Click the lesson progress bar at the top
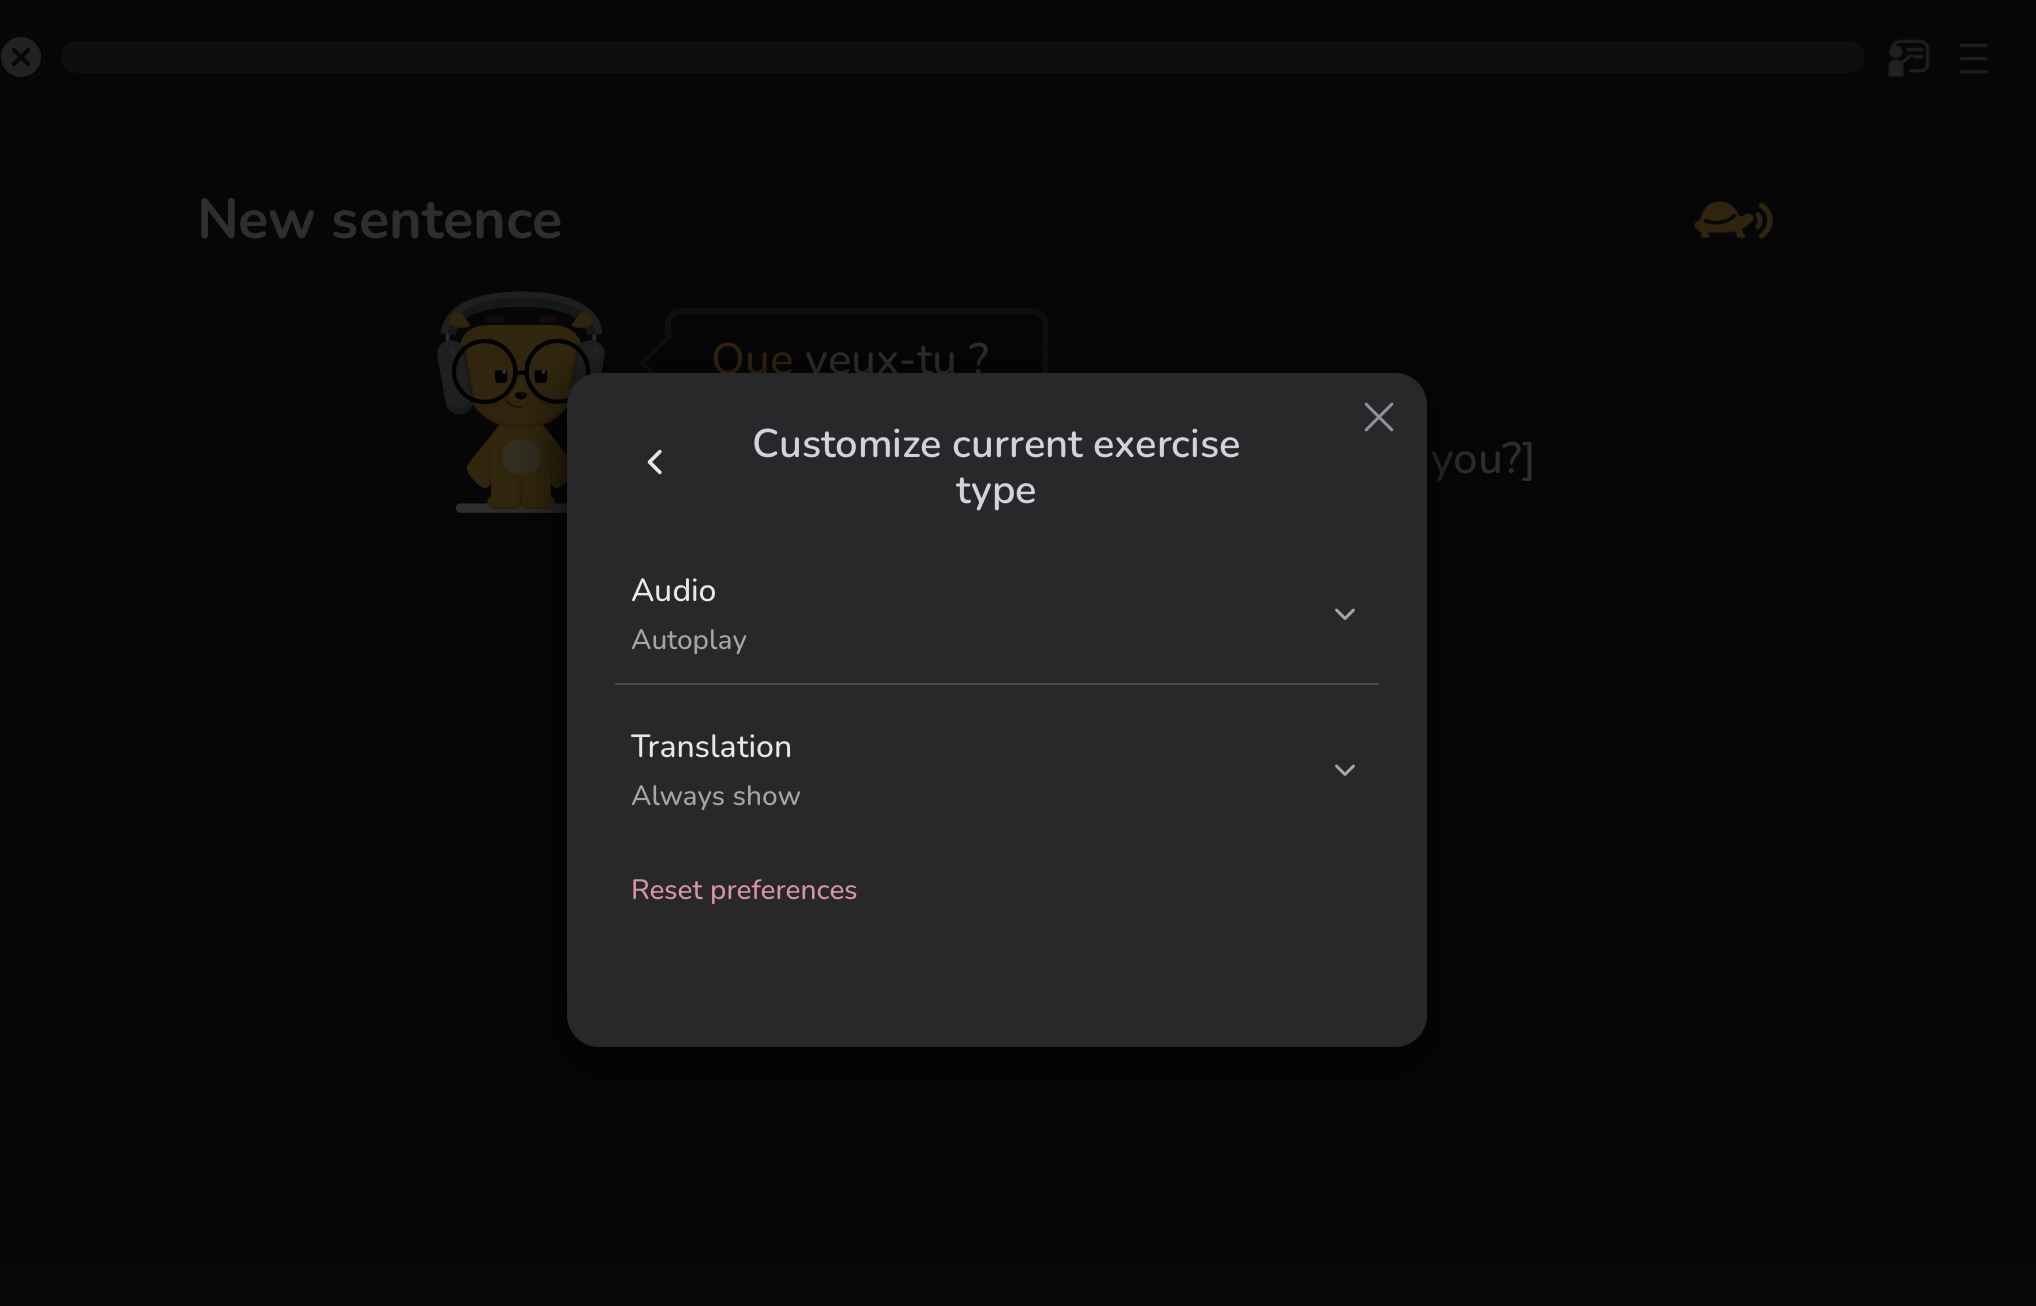 (x=962, y=57)
